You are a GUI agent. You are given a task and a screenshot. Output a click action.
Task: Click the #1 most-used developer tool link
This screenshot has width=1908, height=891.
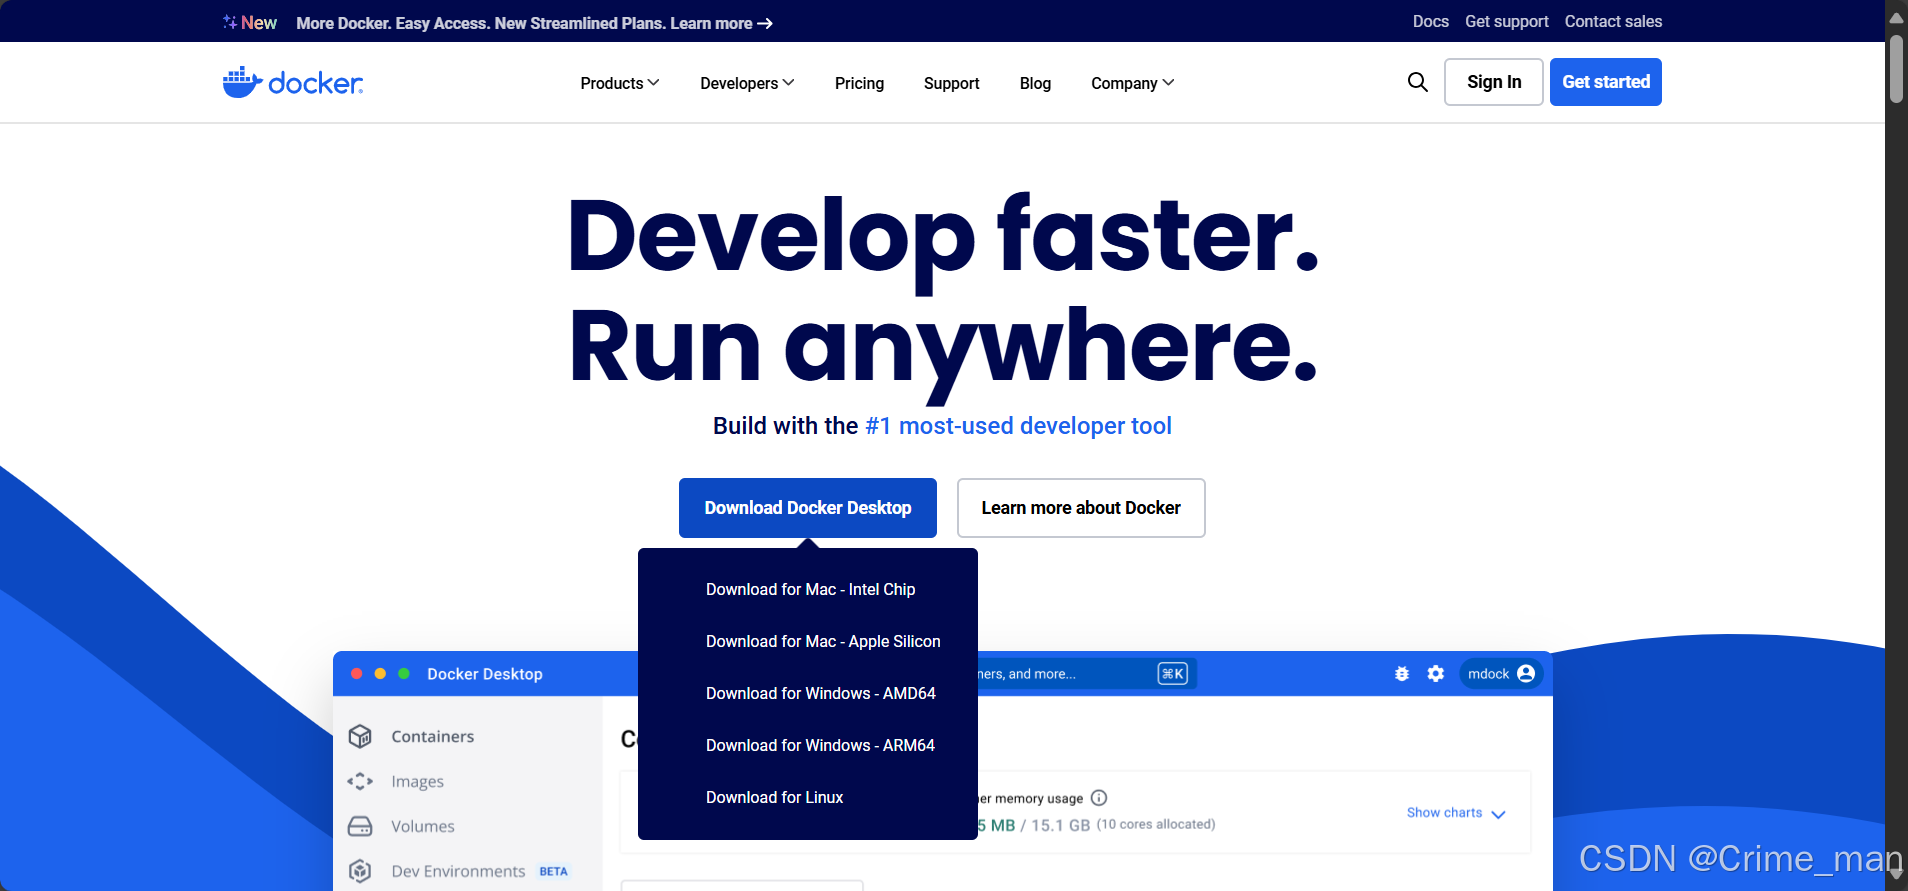(x=1018, y=426)
